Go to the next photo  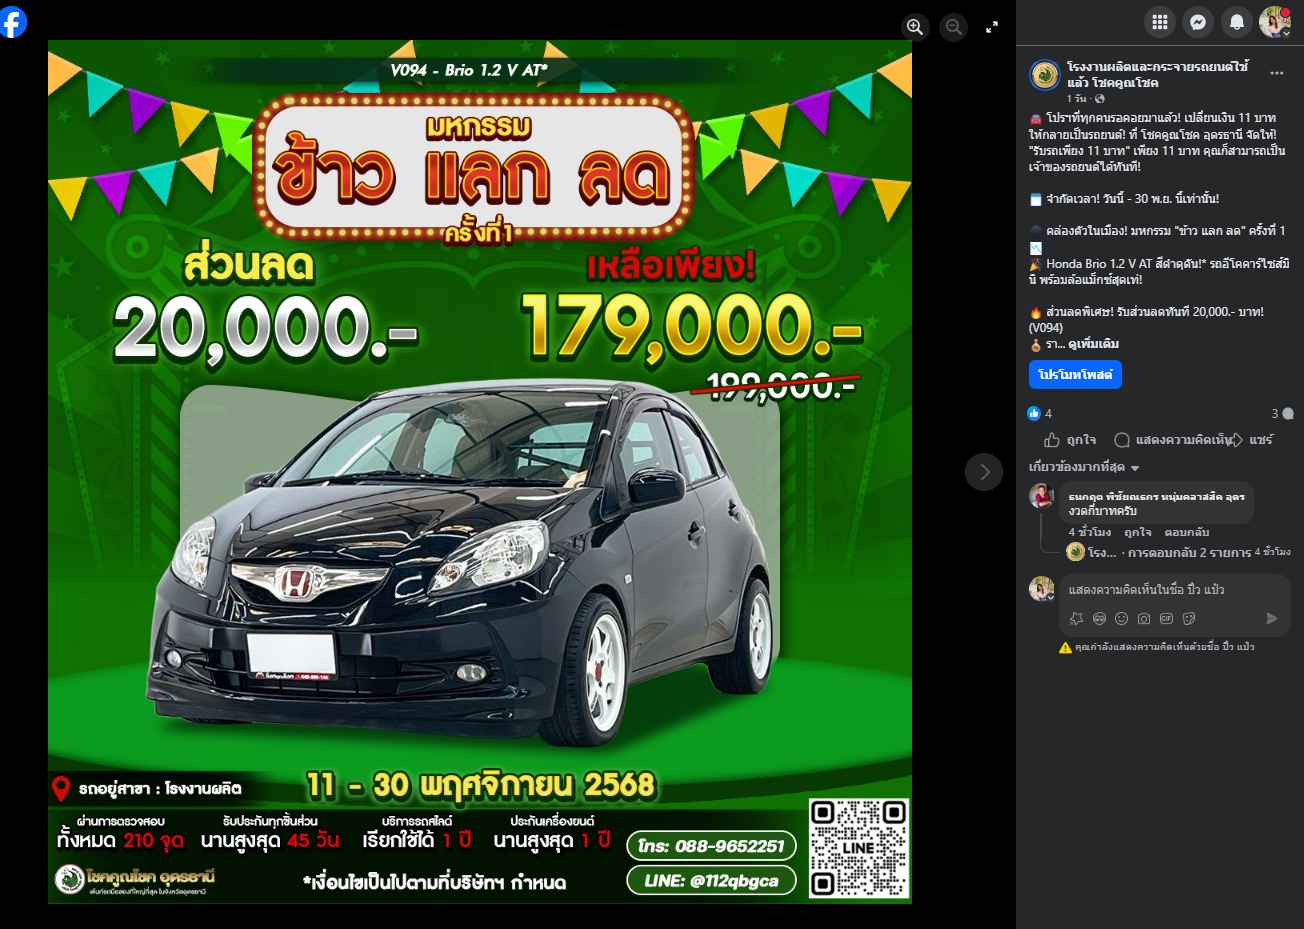pyautogui.click(x=984, y=472)
